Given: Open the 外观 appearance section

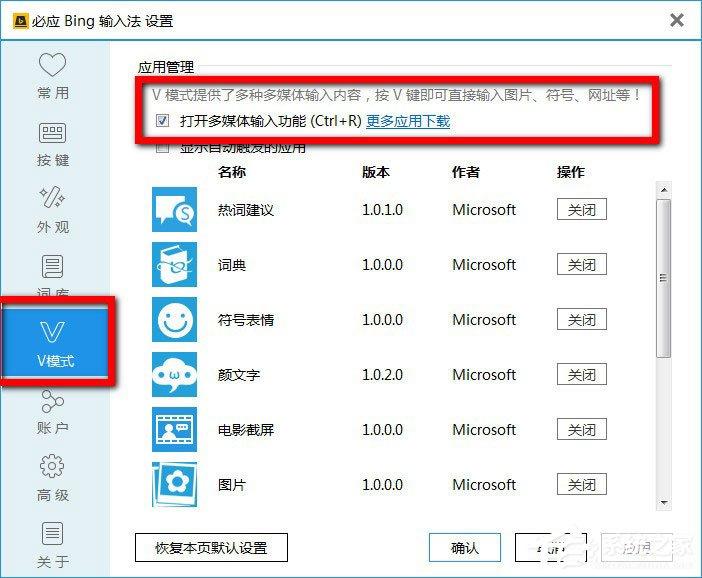Looking at the screenshot, I should click(x=53, y=210).
